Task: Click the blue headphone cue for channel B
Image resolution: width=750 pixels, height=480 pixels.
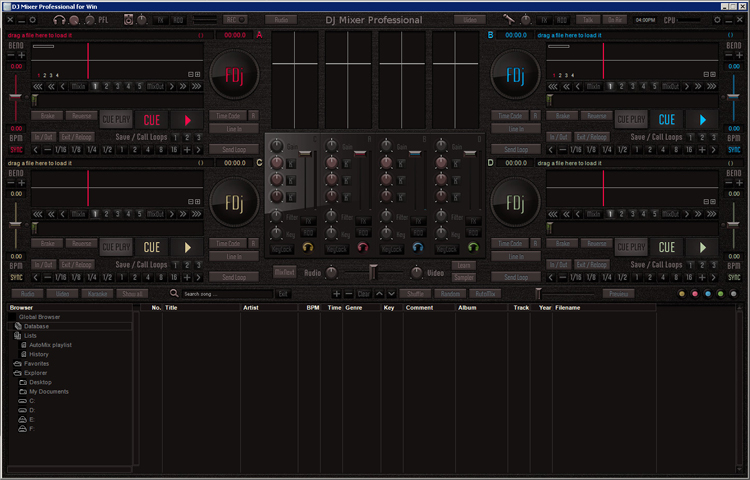Action: pyautogui.click(x=418, y=247)
